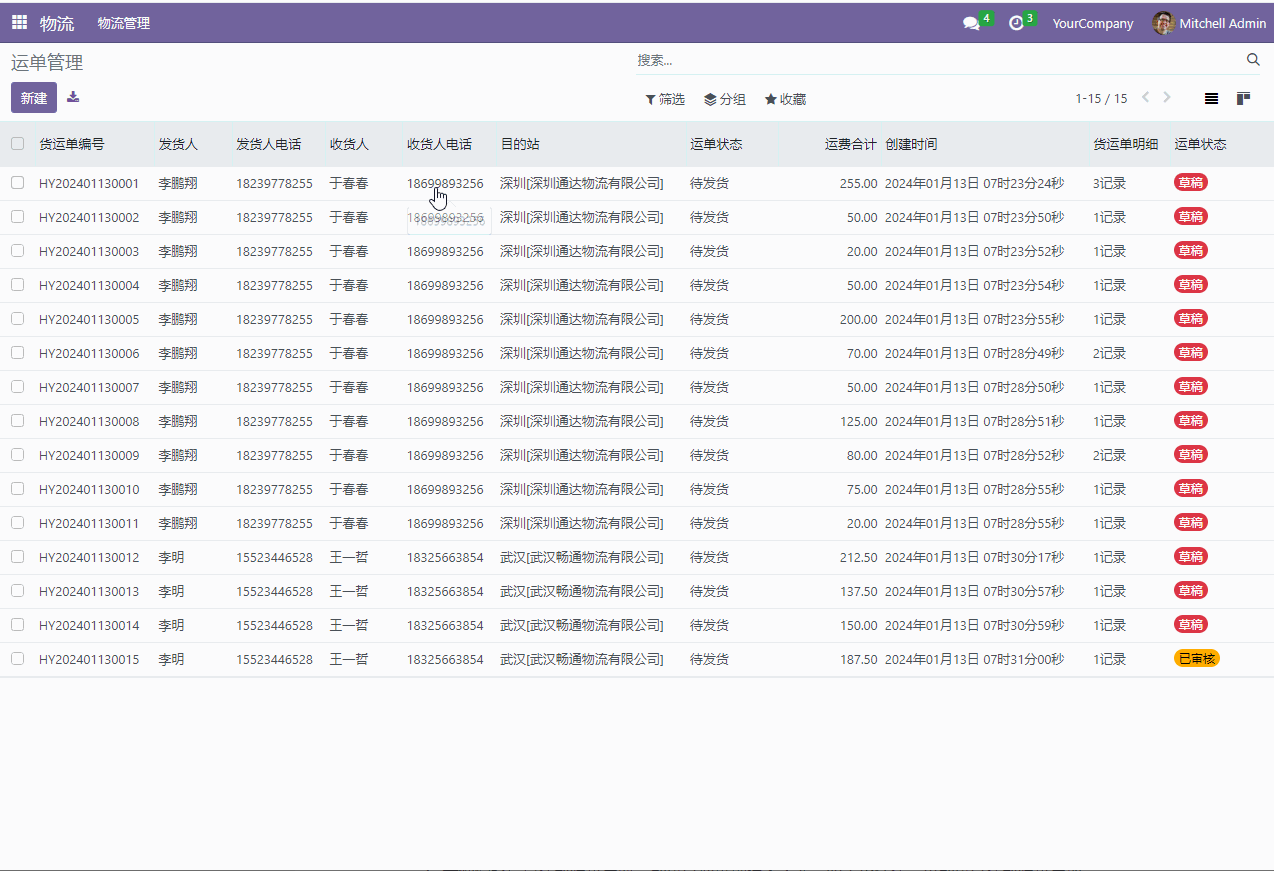Go to next page arrow
1274x871 pixels.
[x=1167, y=98]
